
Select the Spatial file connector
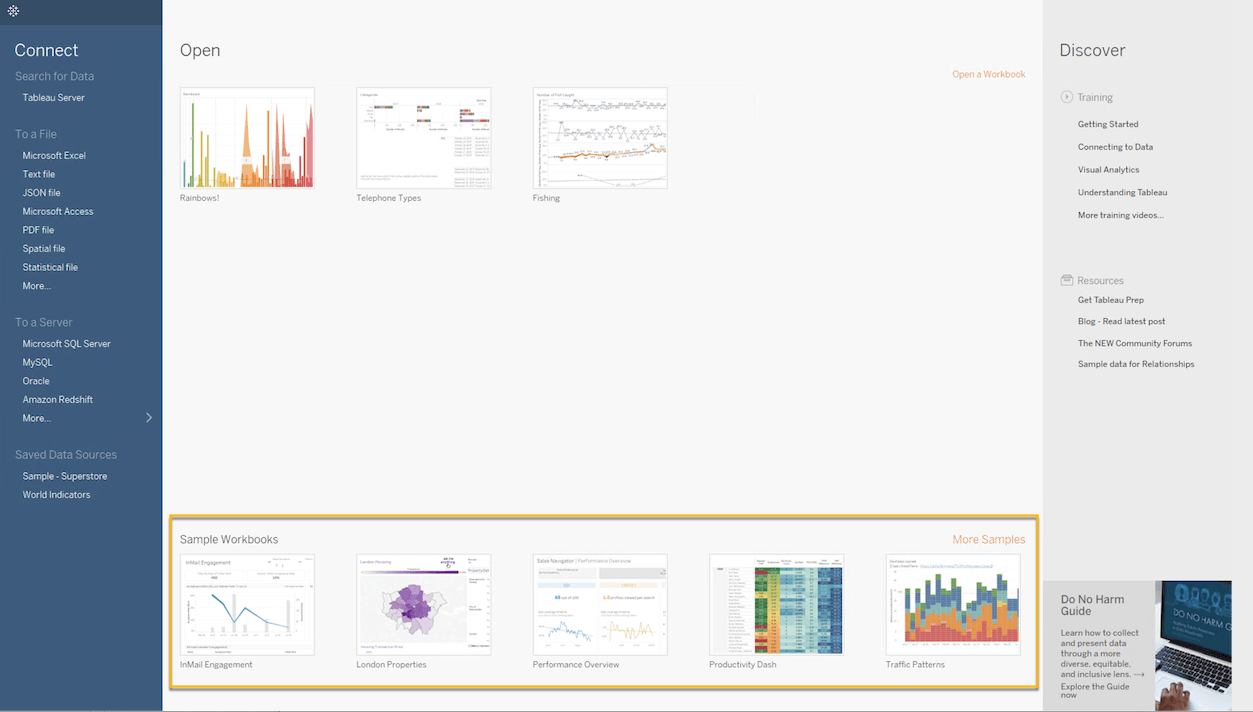(x=44, y=249)
